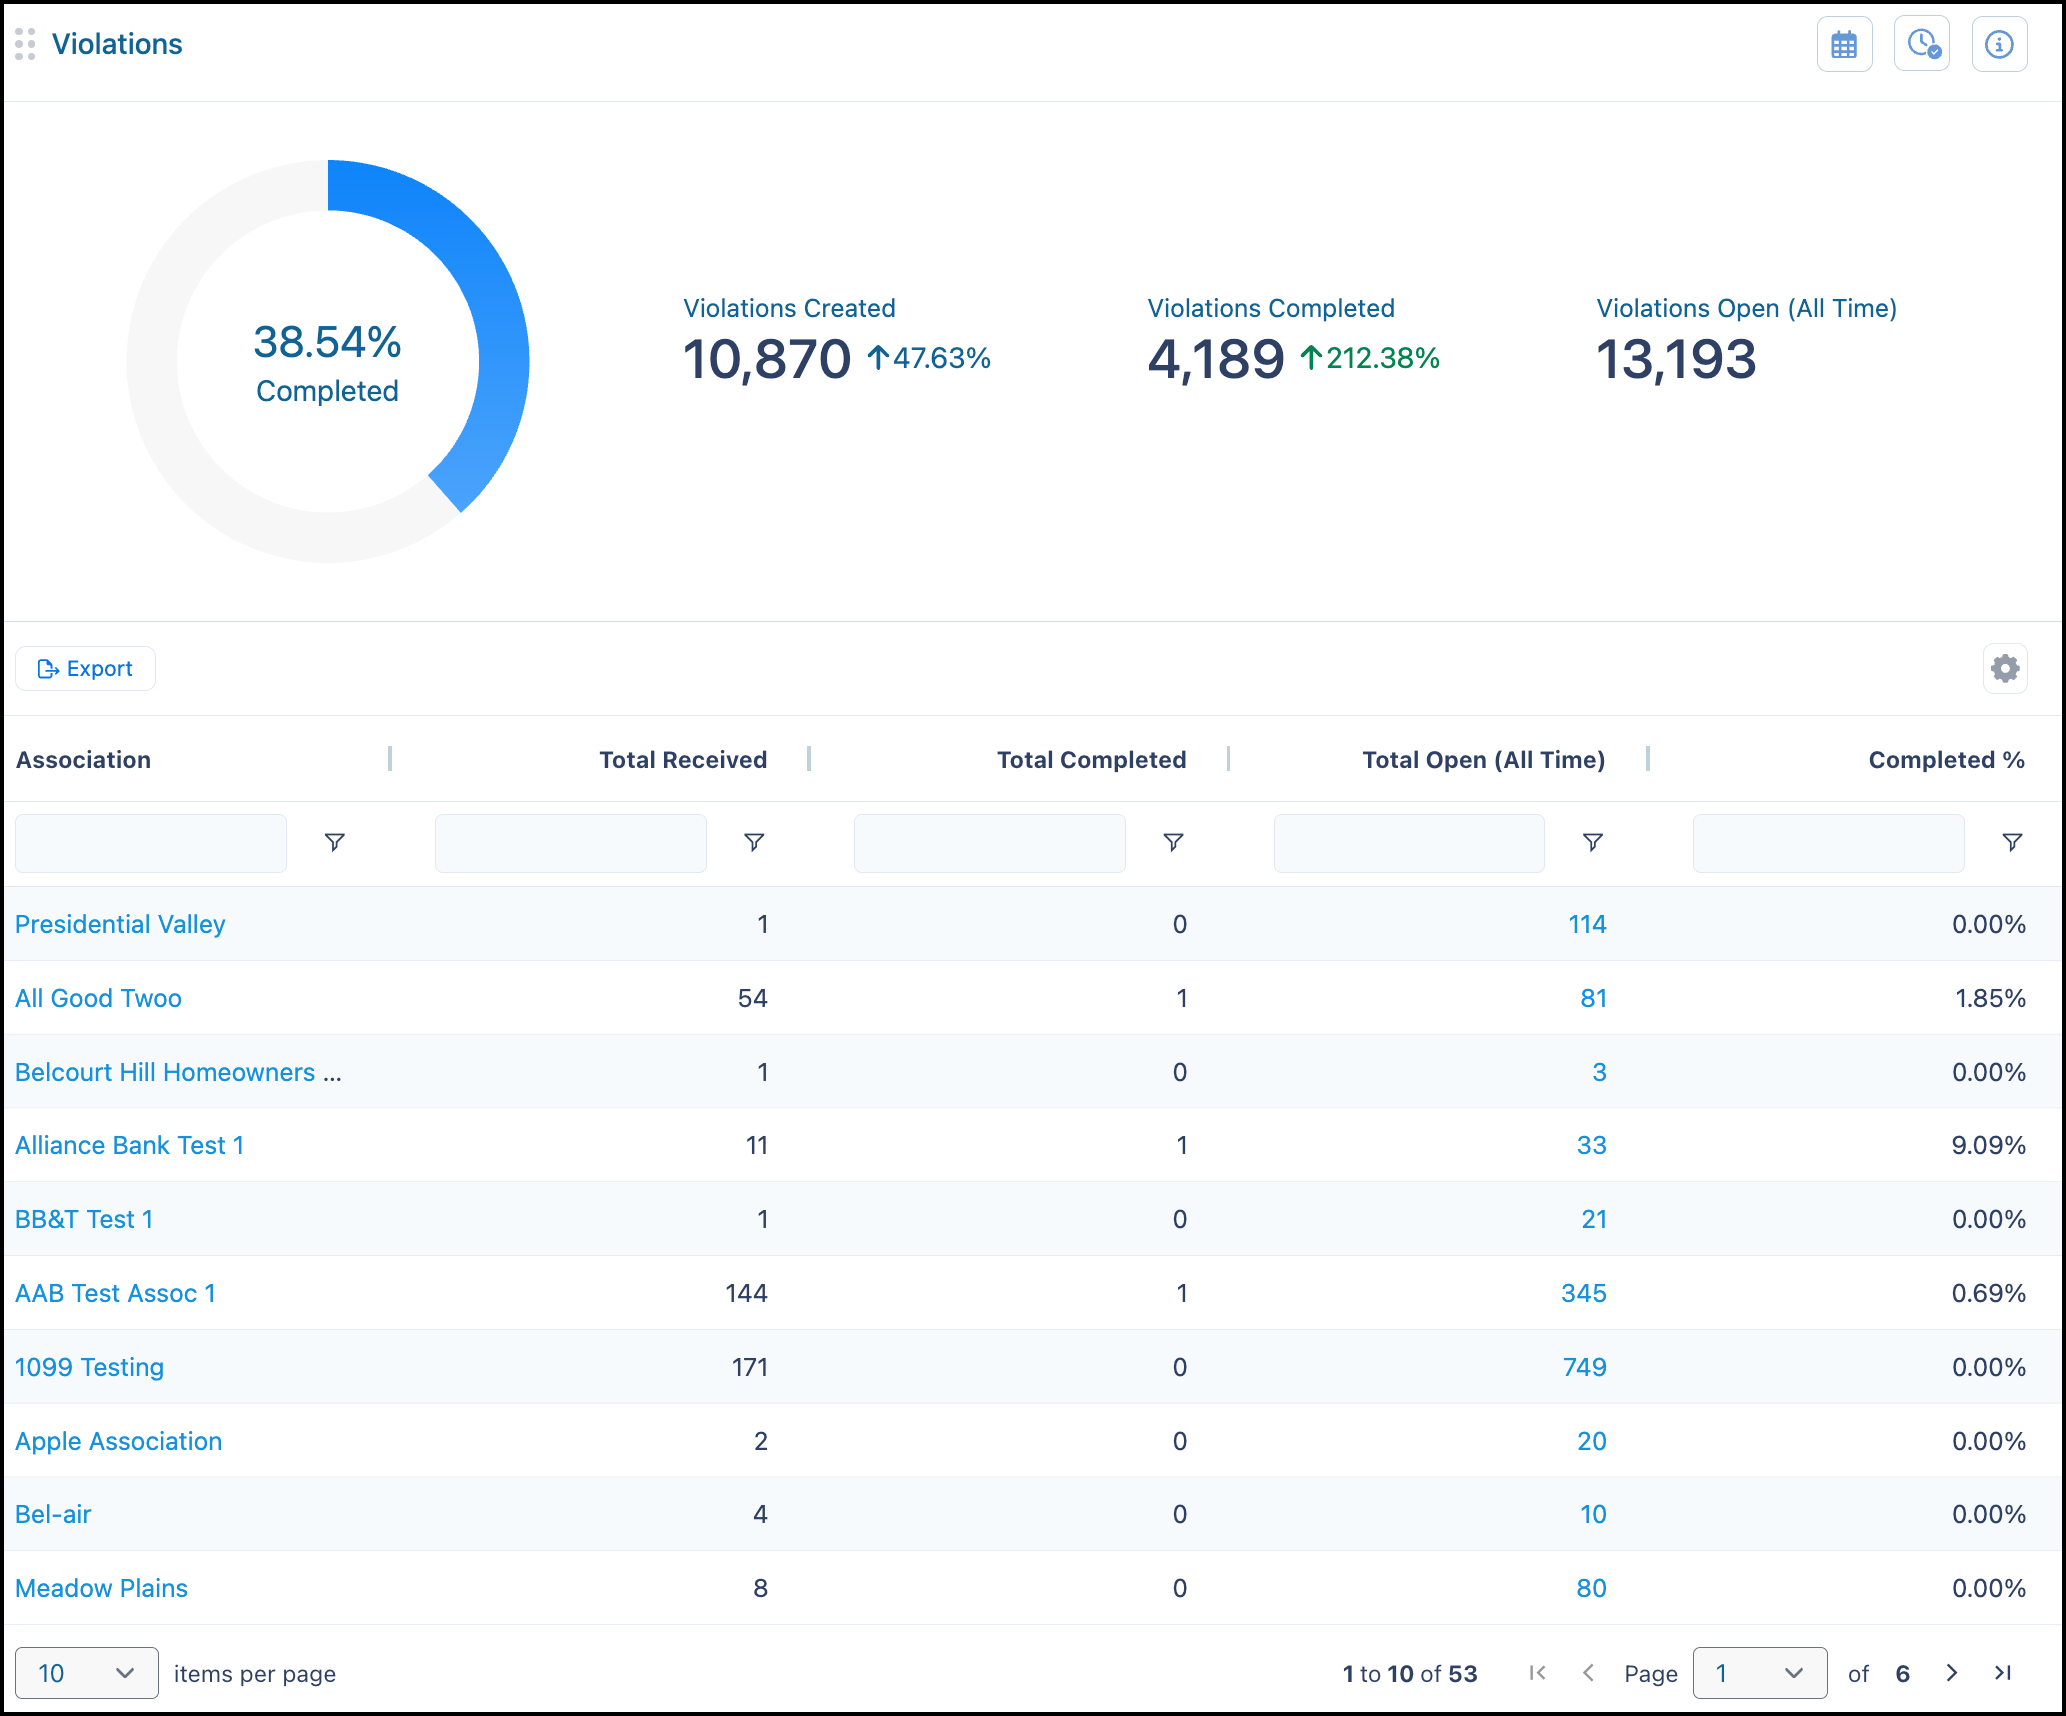Sort by Total Open (All Time) header
The image size is (2066, 1716).
tap(1483, 760)
